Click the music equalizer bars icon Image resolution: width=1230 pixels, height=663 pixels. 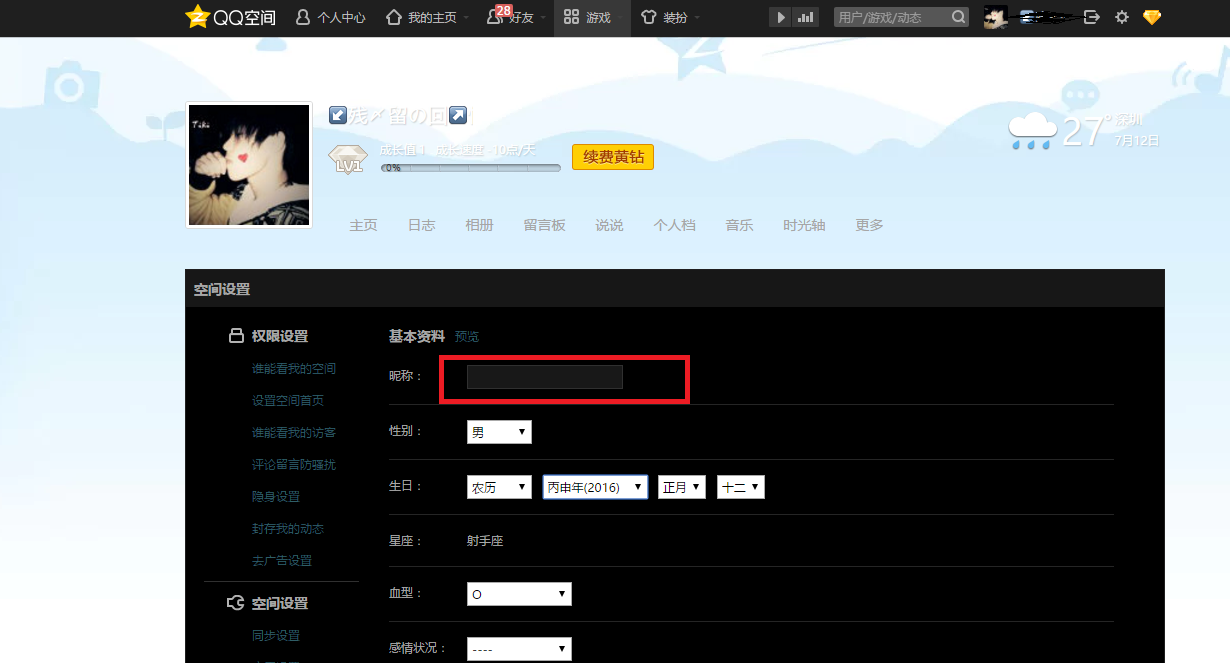tap(806, 17)
